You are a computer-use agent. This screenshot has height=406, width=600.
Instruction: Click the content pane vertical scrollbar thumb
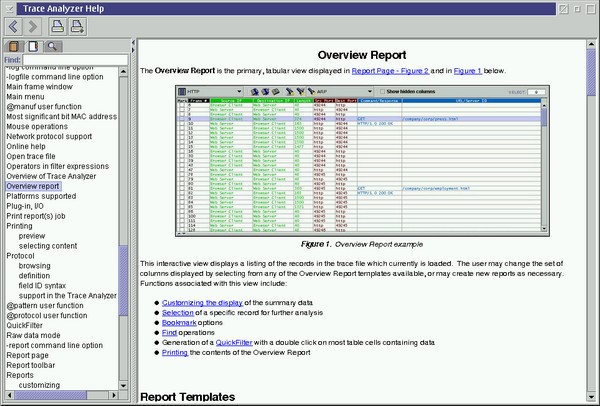591,72
